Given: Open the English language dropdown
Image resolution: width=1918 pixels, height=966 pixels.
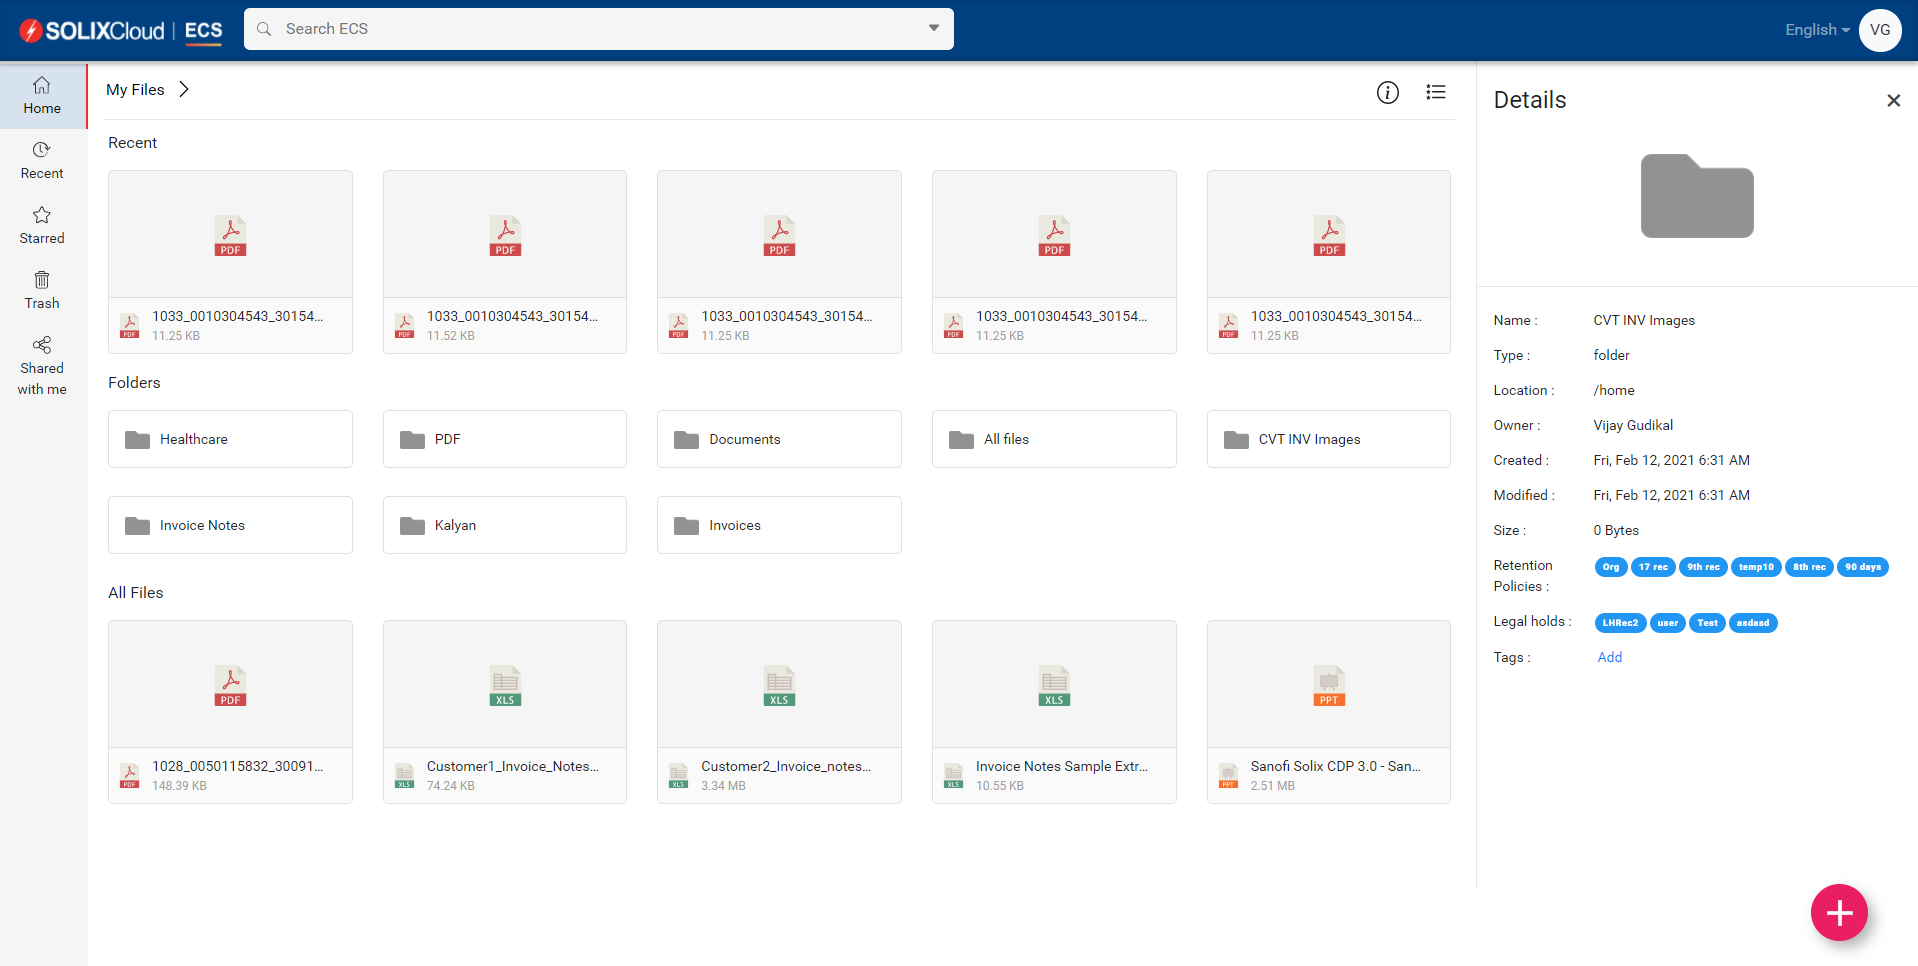Looking at the screenshot, I should [x=1815, y=29].
